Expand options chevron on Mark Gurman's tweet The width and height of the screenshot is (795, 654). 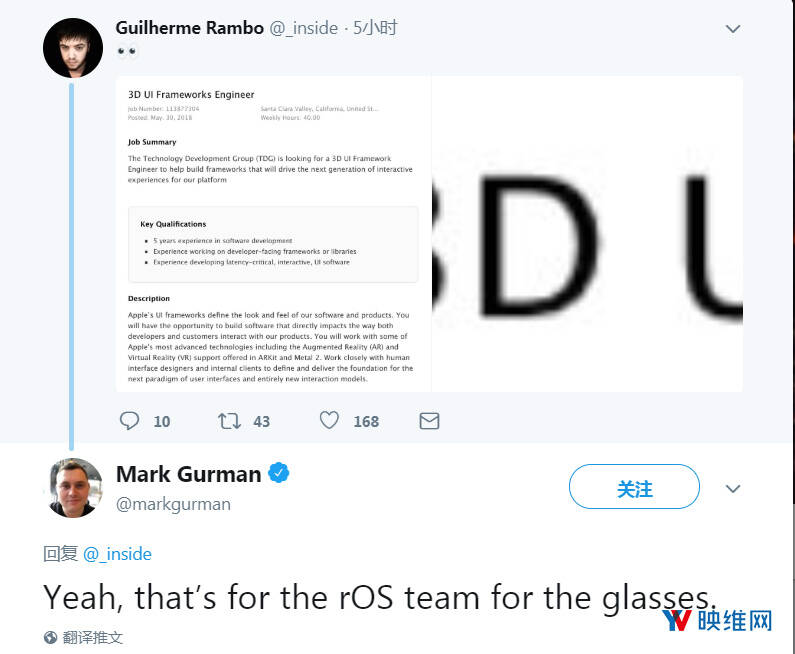[733, 489]
